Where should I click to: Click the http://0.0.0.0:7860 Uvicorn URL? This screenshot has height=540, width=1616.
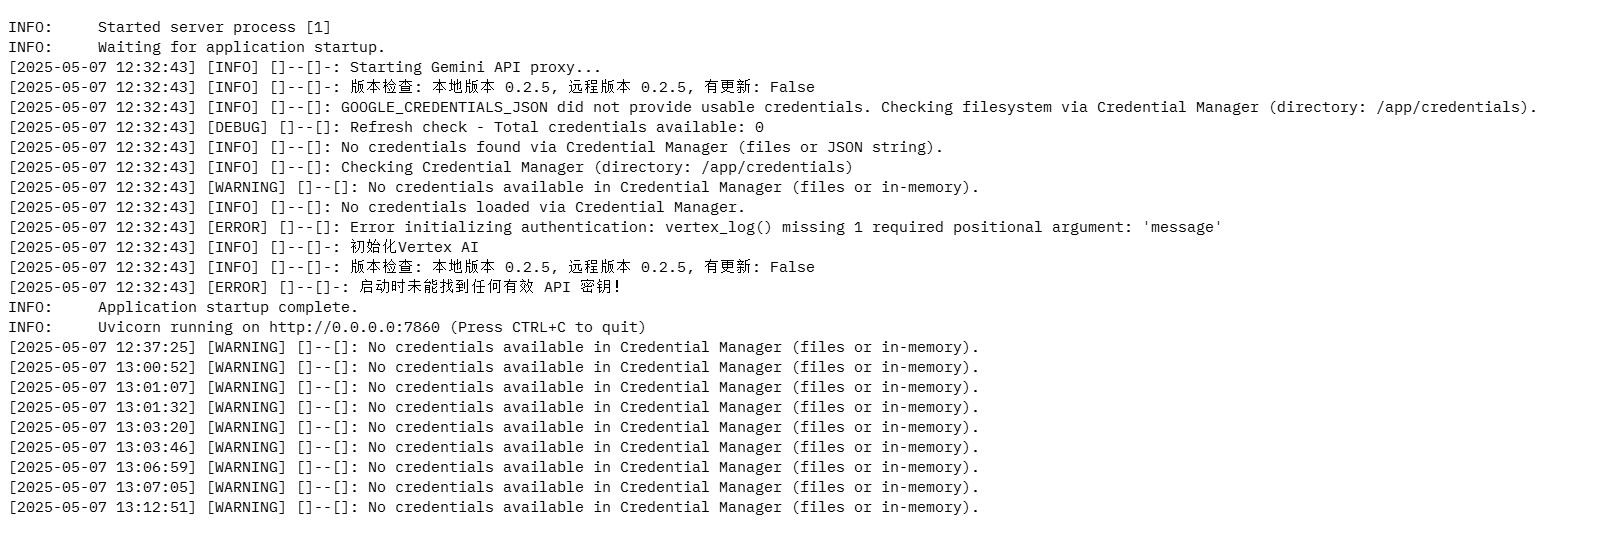click(x=354, y=327)
